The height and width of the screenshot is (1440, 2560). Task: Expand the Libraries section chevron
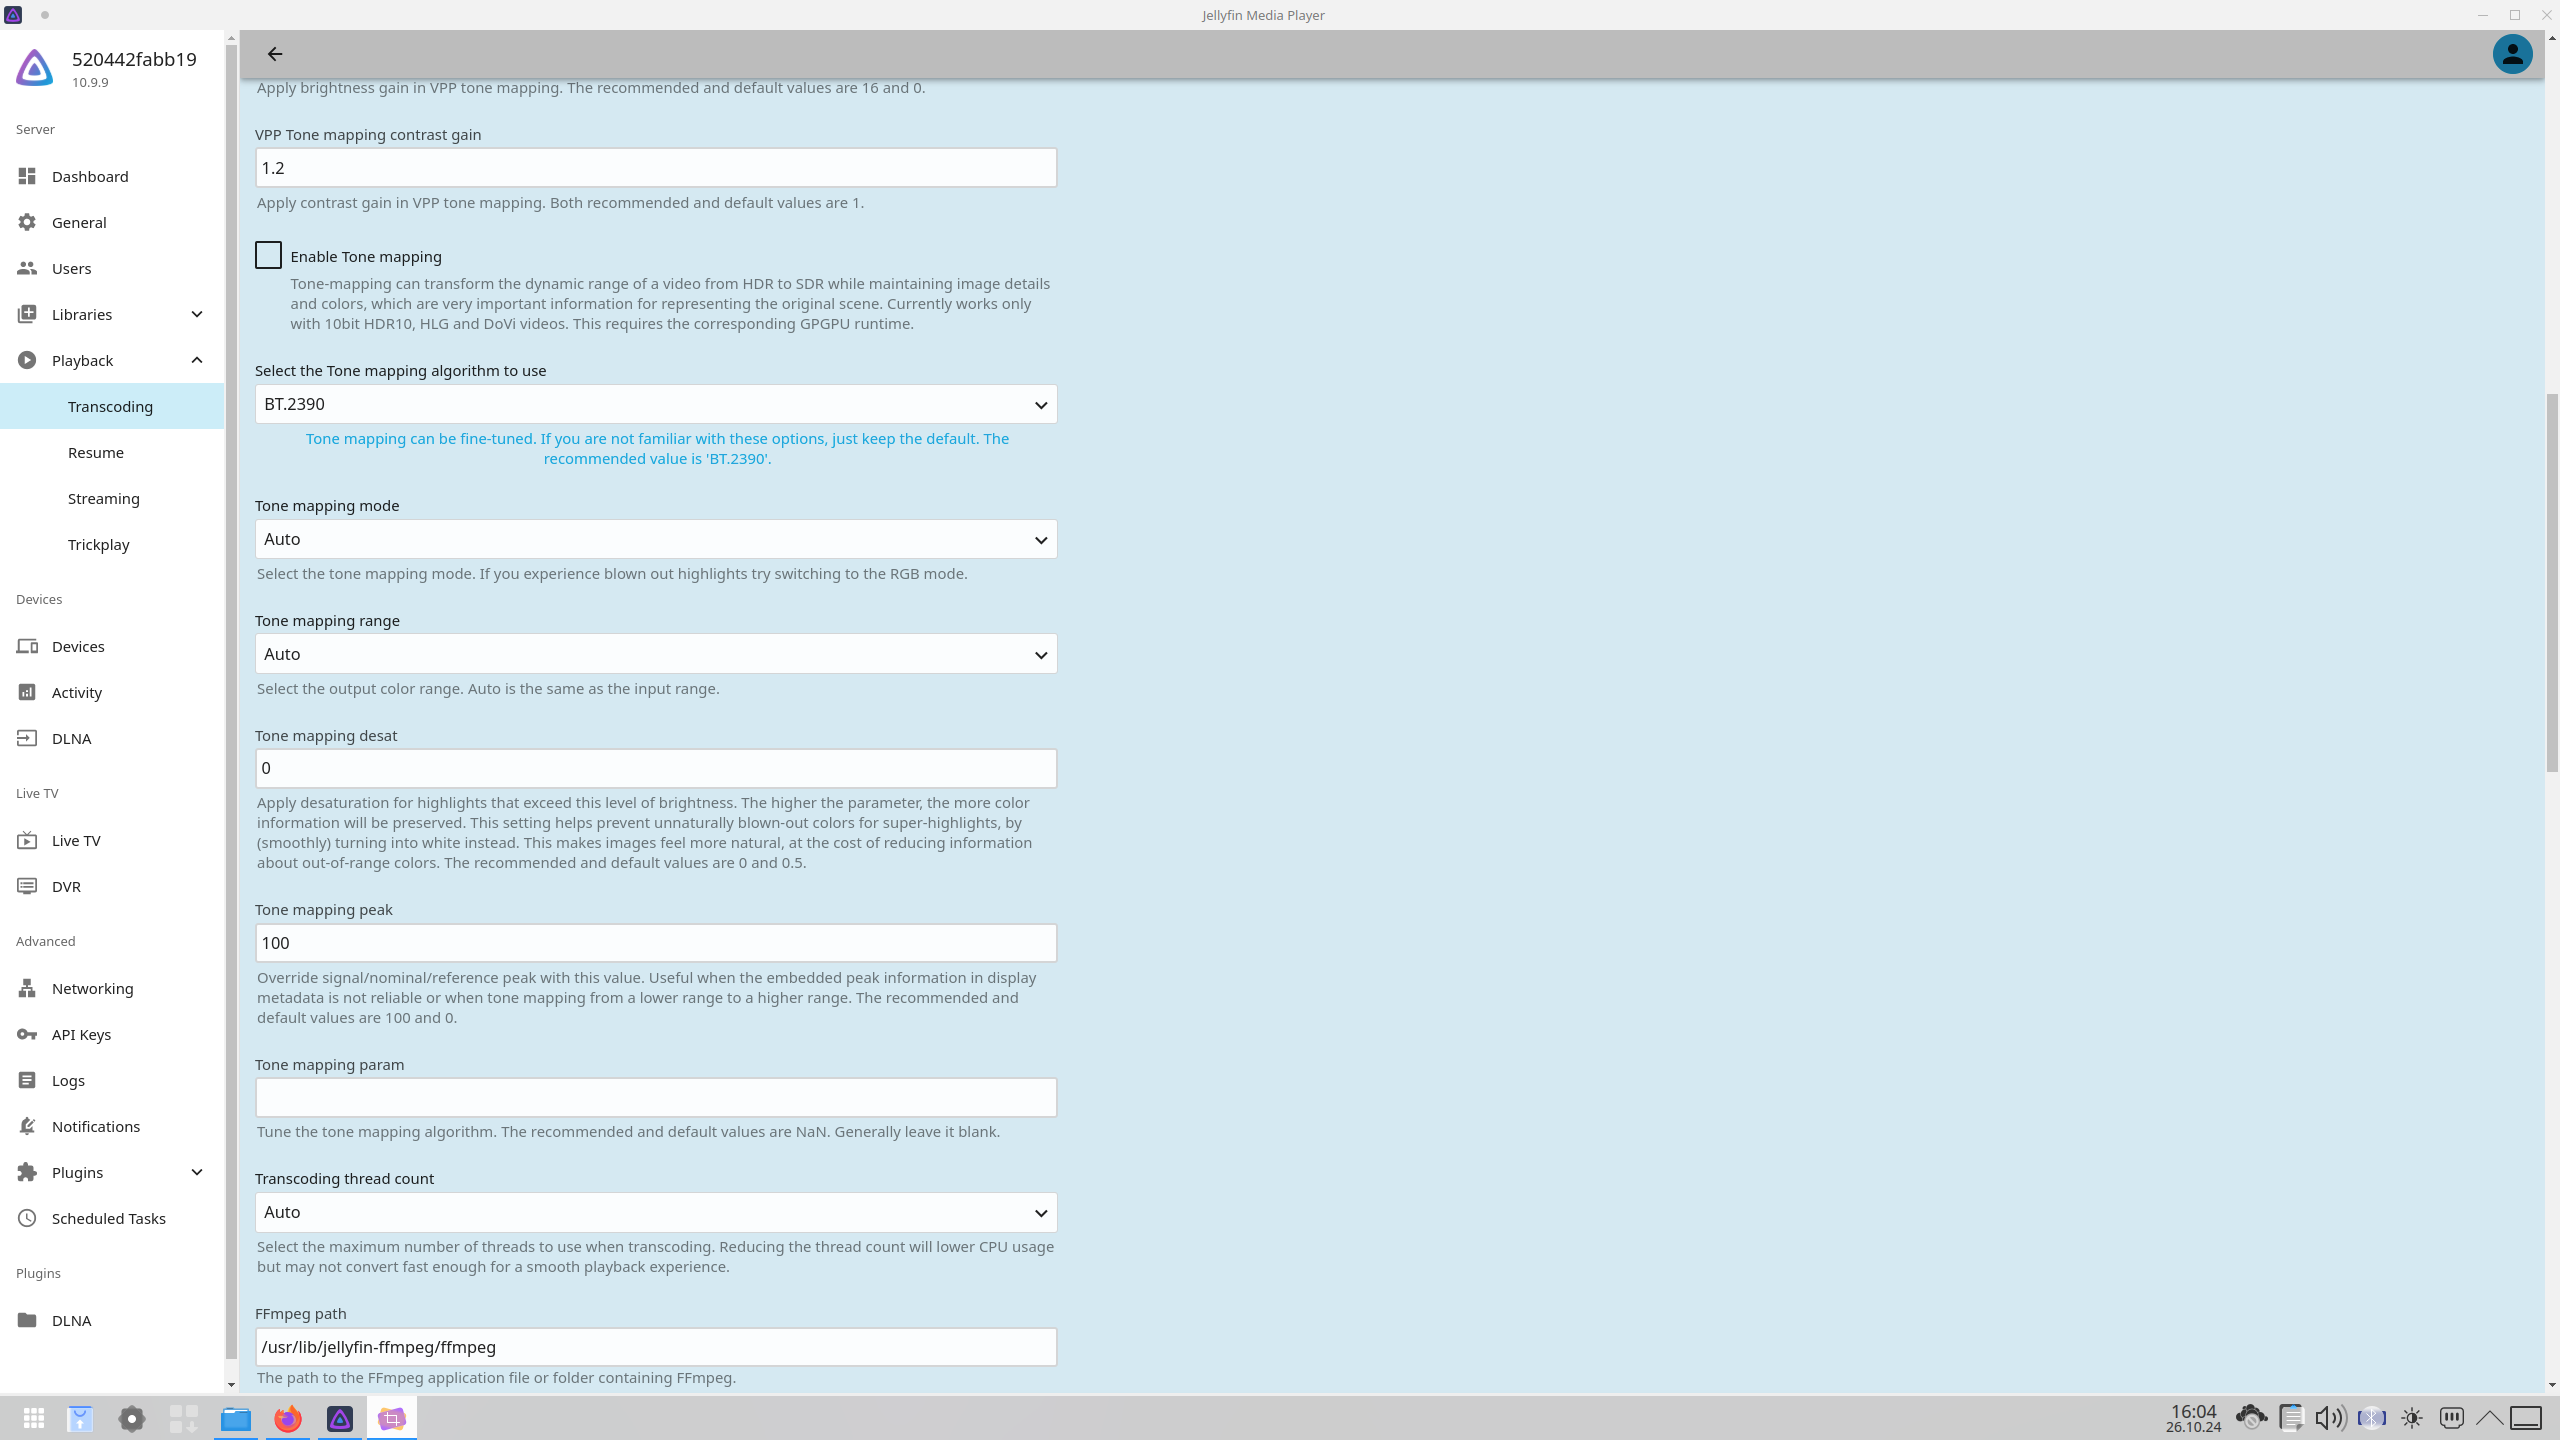197,314
